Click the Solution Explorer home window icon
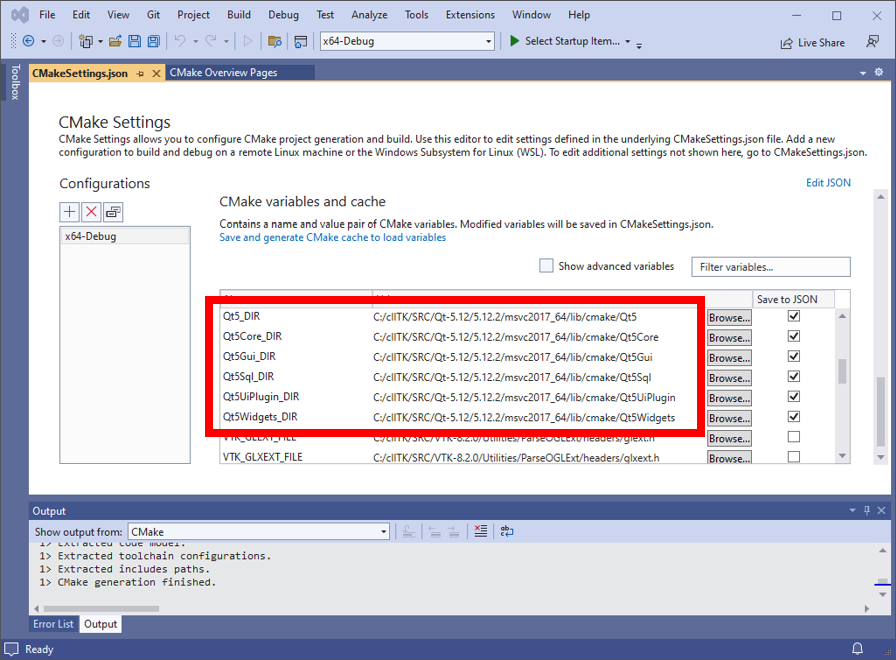This screenshot has height=660, width=896. (x=301, y=41)
